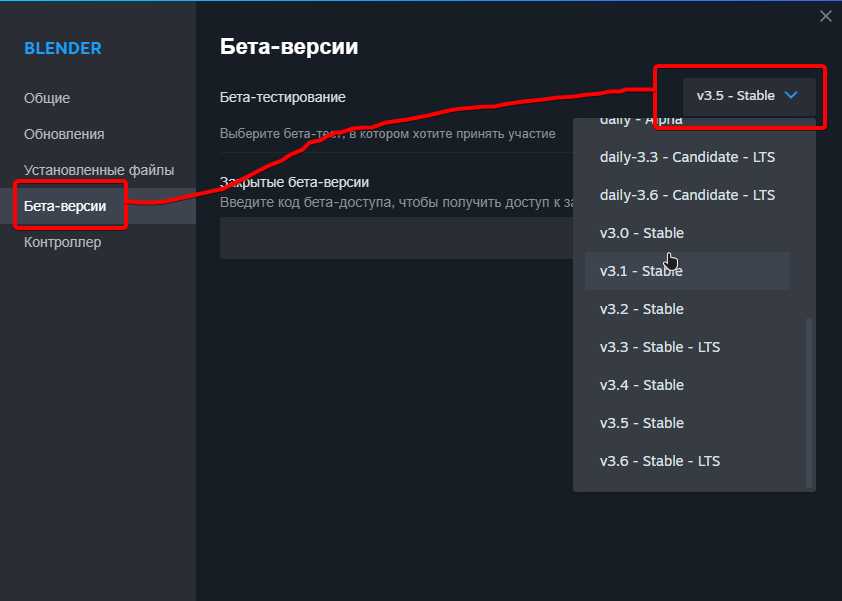Close the Blender properties dialog
The height and width of the screenshot is (601, 842).
tap(825, 16)
